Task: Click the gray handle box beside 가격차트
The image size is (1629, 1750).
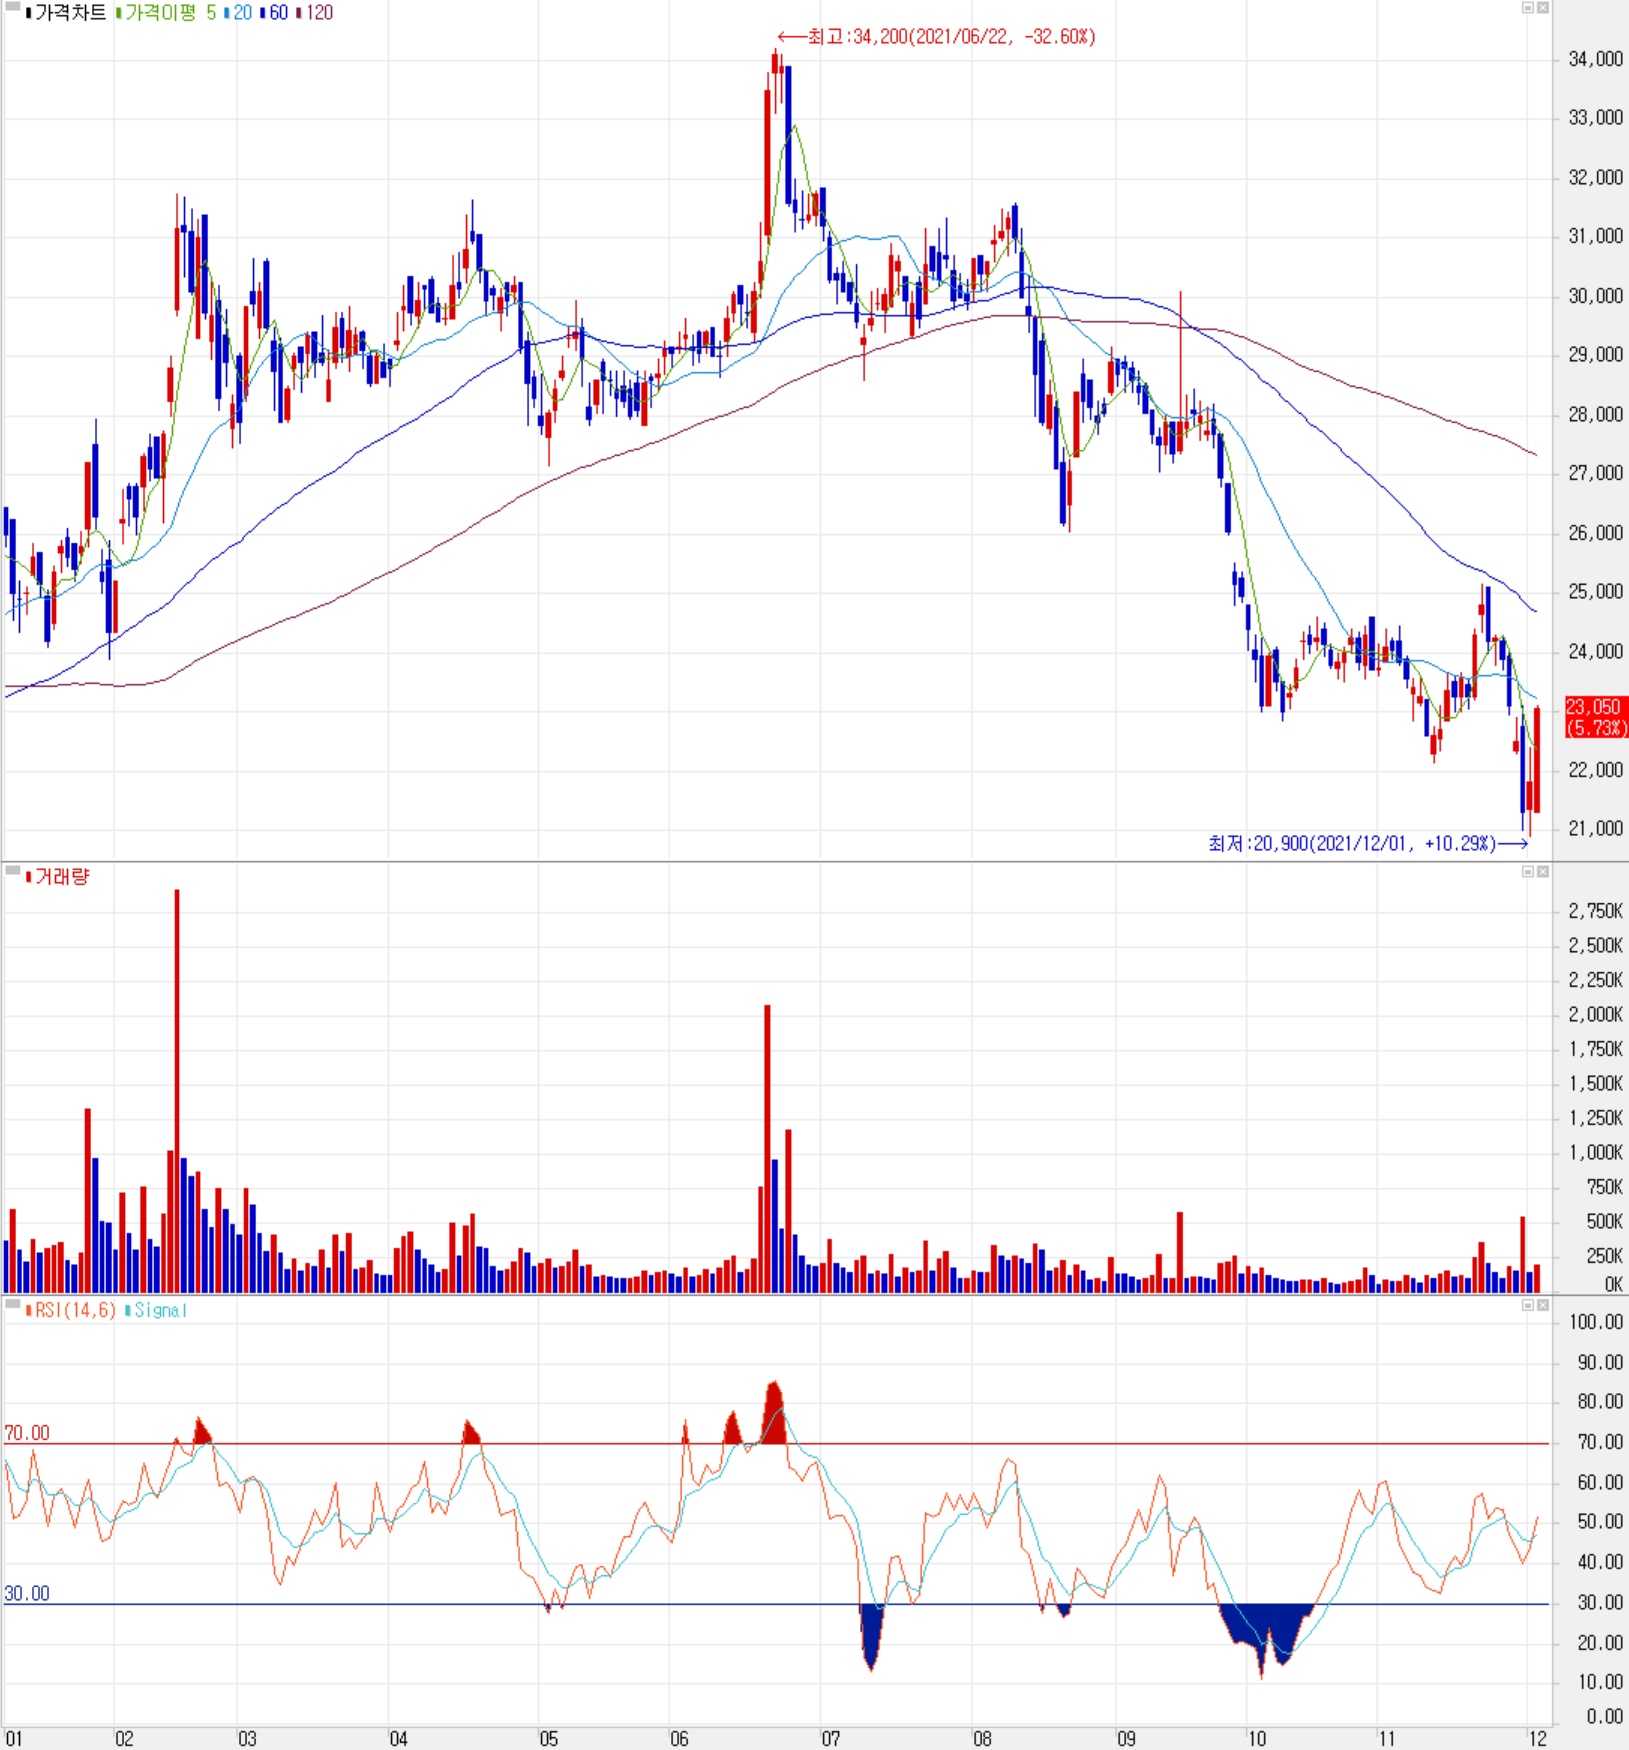Action: click(x=13, y=6)
